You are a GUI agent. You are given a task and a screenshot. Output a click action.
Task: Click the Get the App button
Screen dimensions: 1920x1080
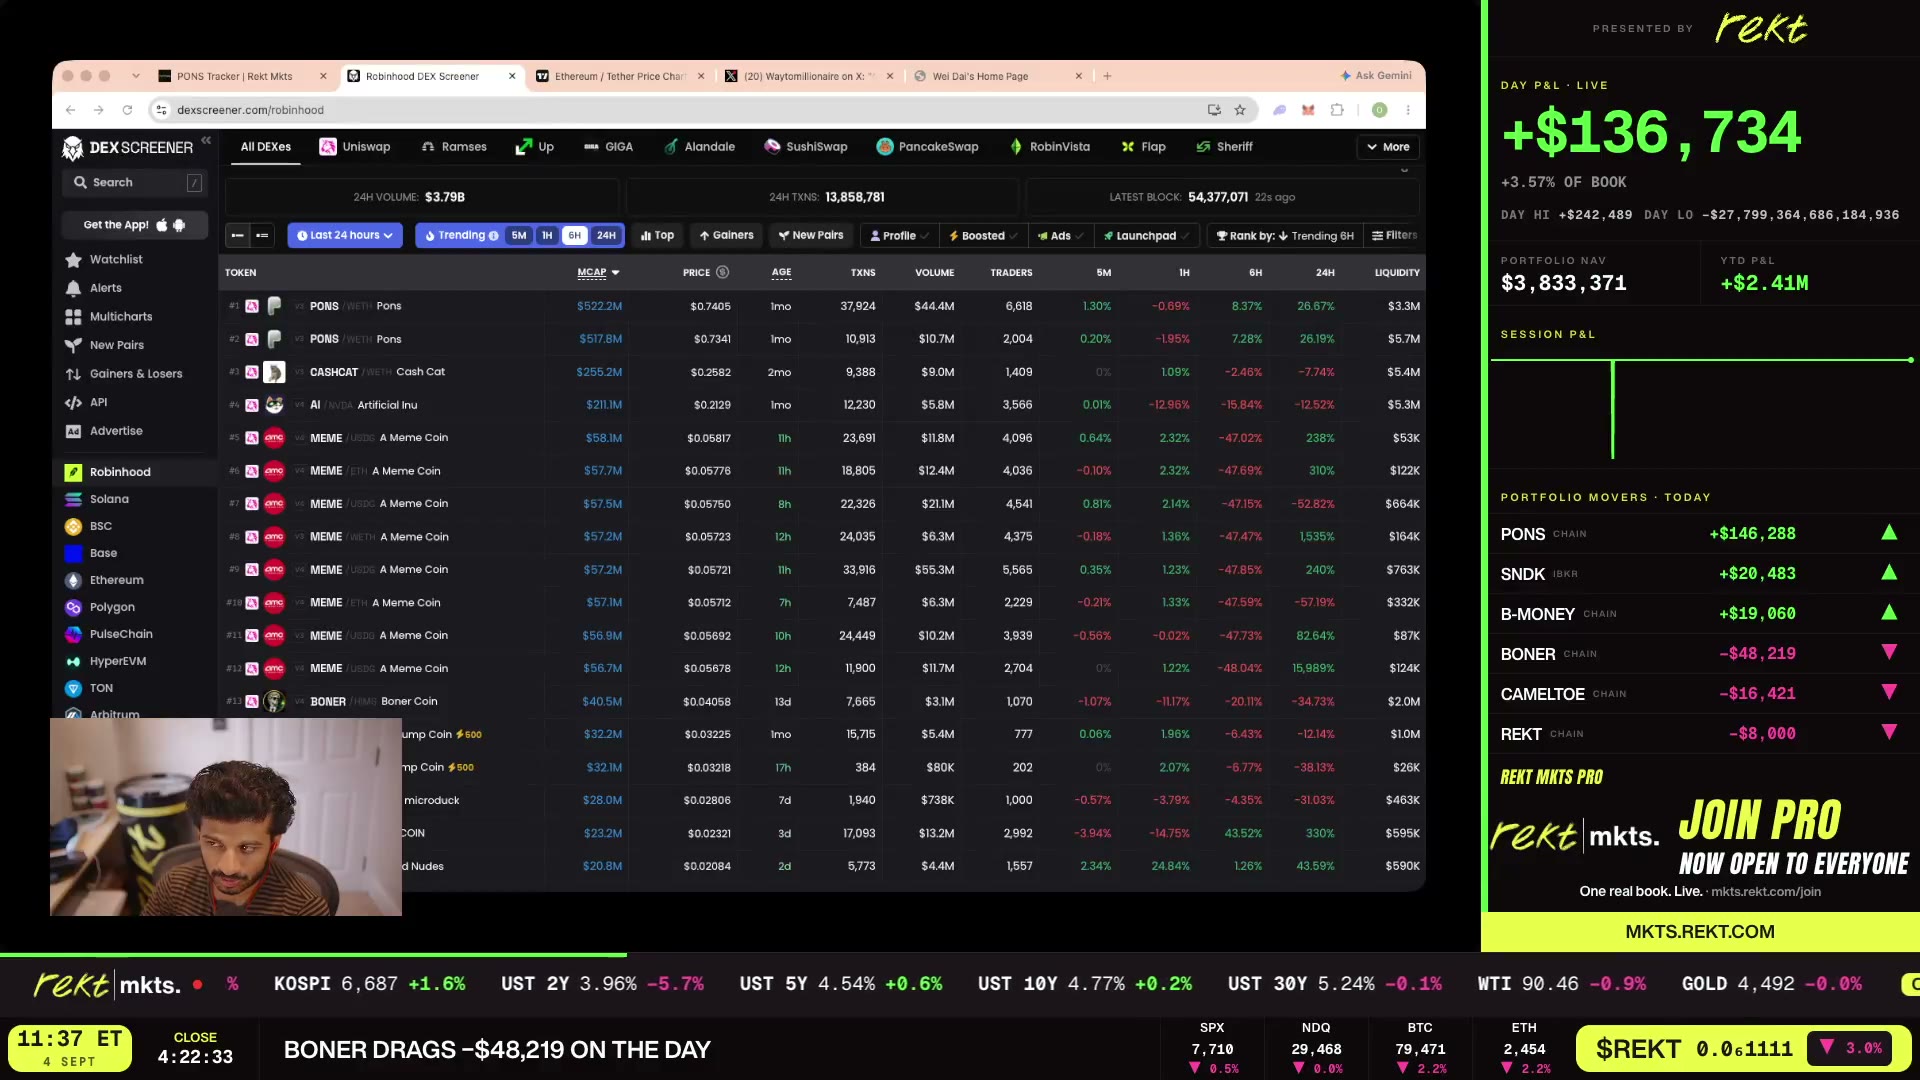[x=134, y=225]
